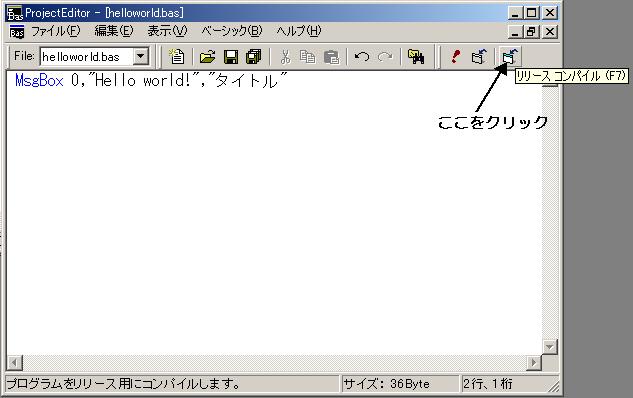633x398 pixels.
Task: Copy with the toolbar copy icon
Action: 308,57
